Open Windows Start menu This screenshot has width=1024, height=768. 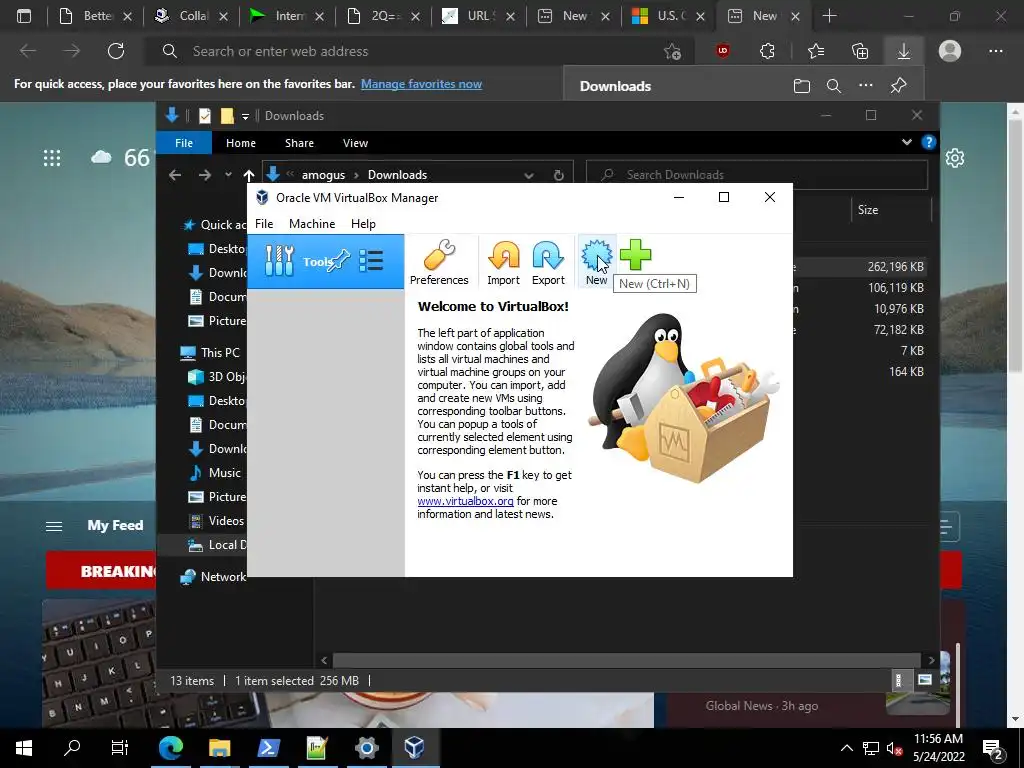[24, 747]
